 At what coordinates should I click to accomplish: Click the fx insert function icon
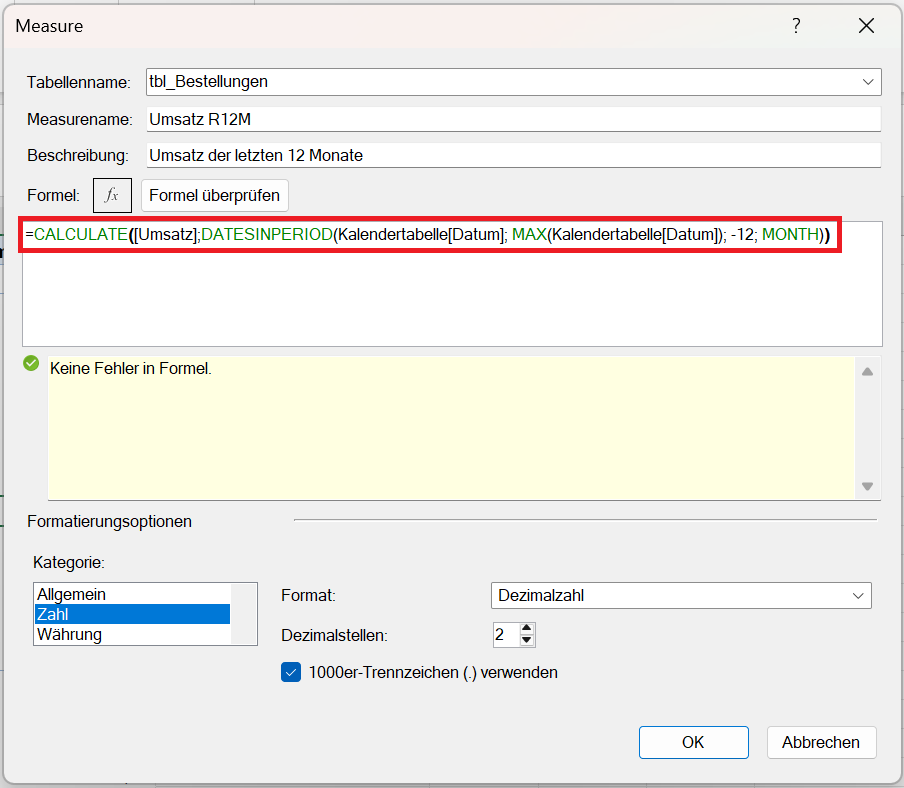click(112, 196)
